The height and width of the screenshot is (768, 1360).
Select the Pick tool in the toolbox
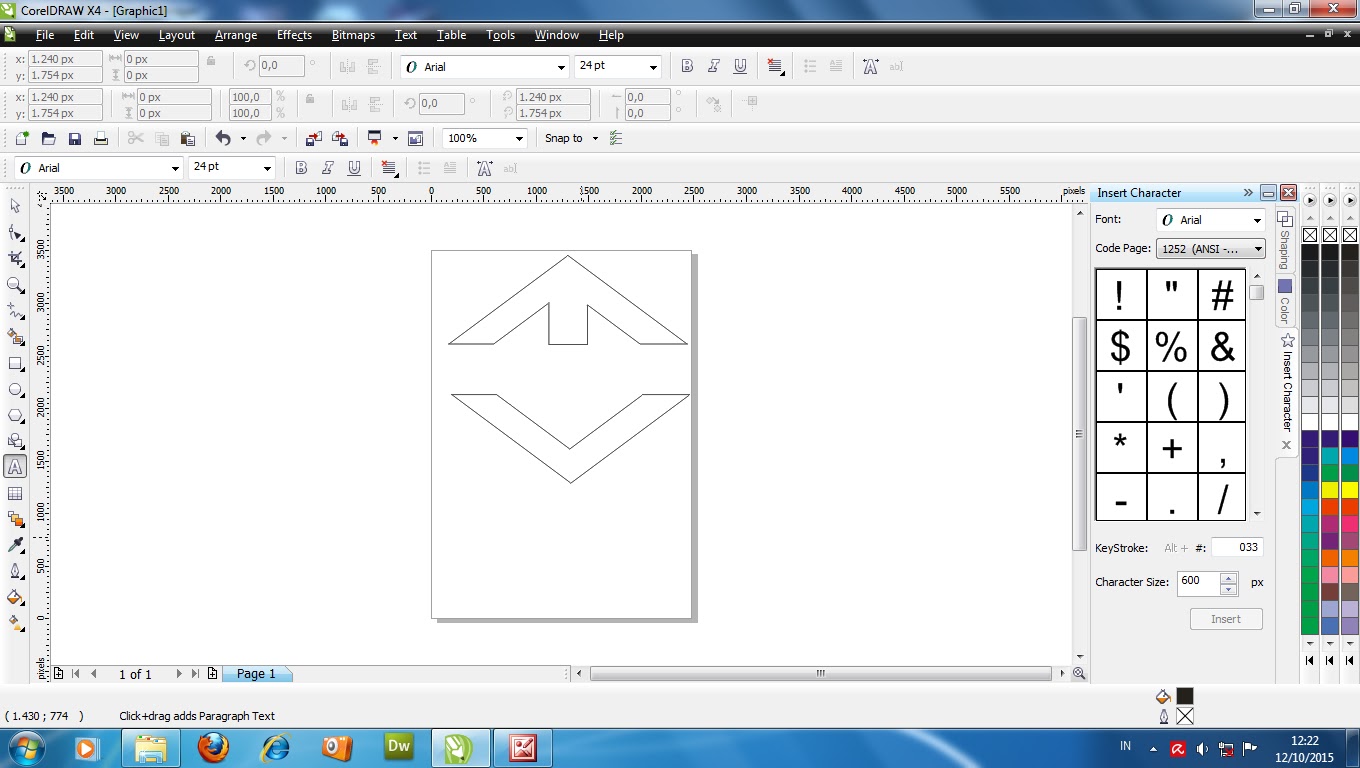point(15,206)
